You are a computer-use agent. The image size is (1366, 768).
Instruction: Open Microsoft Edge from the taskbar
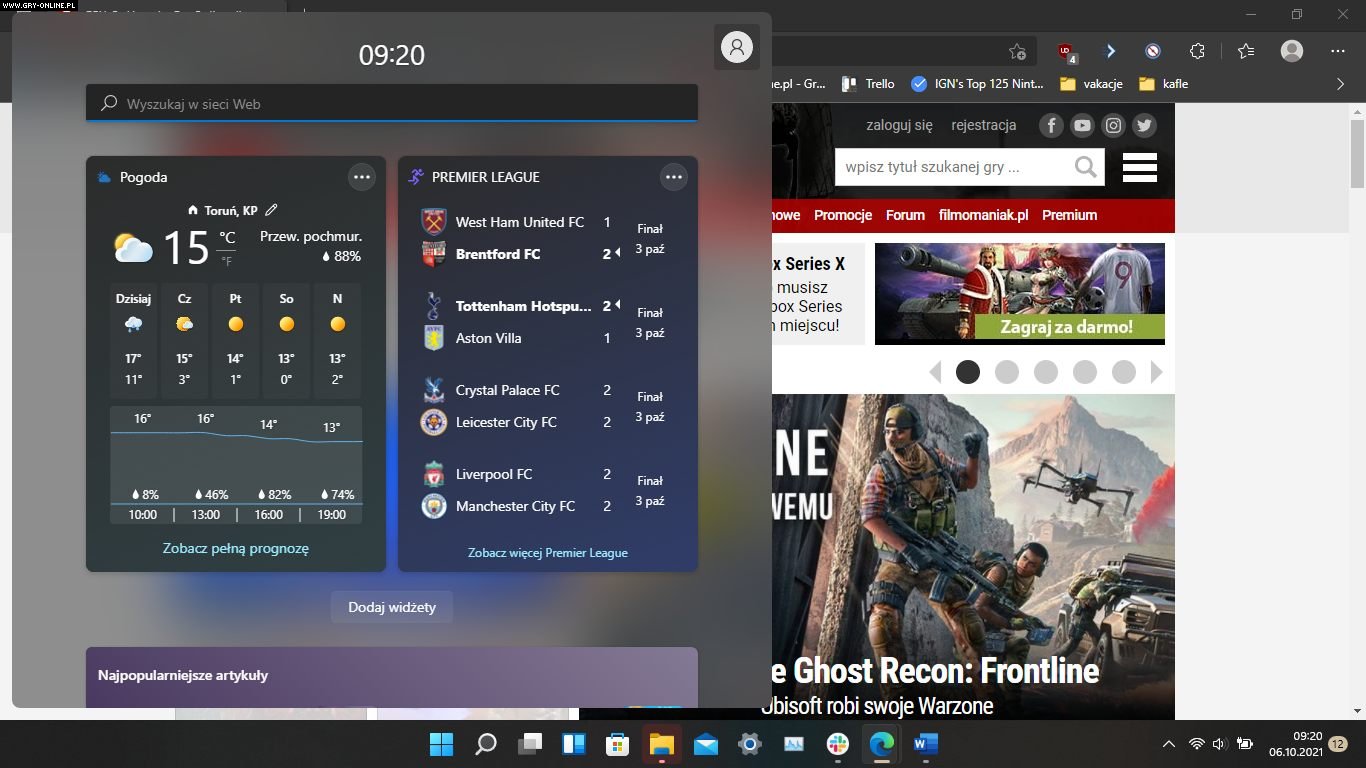[x=881, y=744]
